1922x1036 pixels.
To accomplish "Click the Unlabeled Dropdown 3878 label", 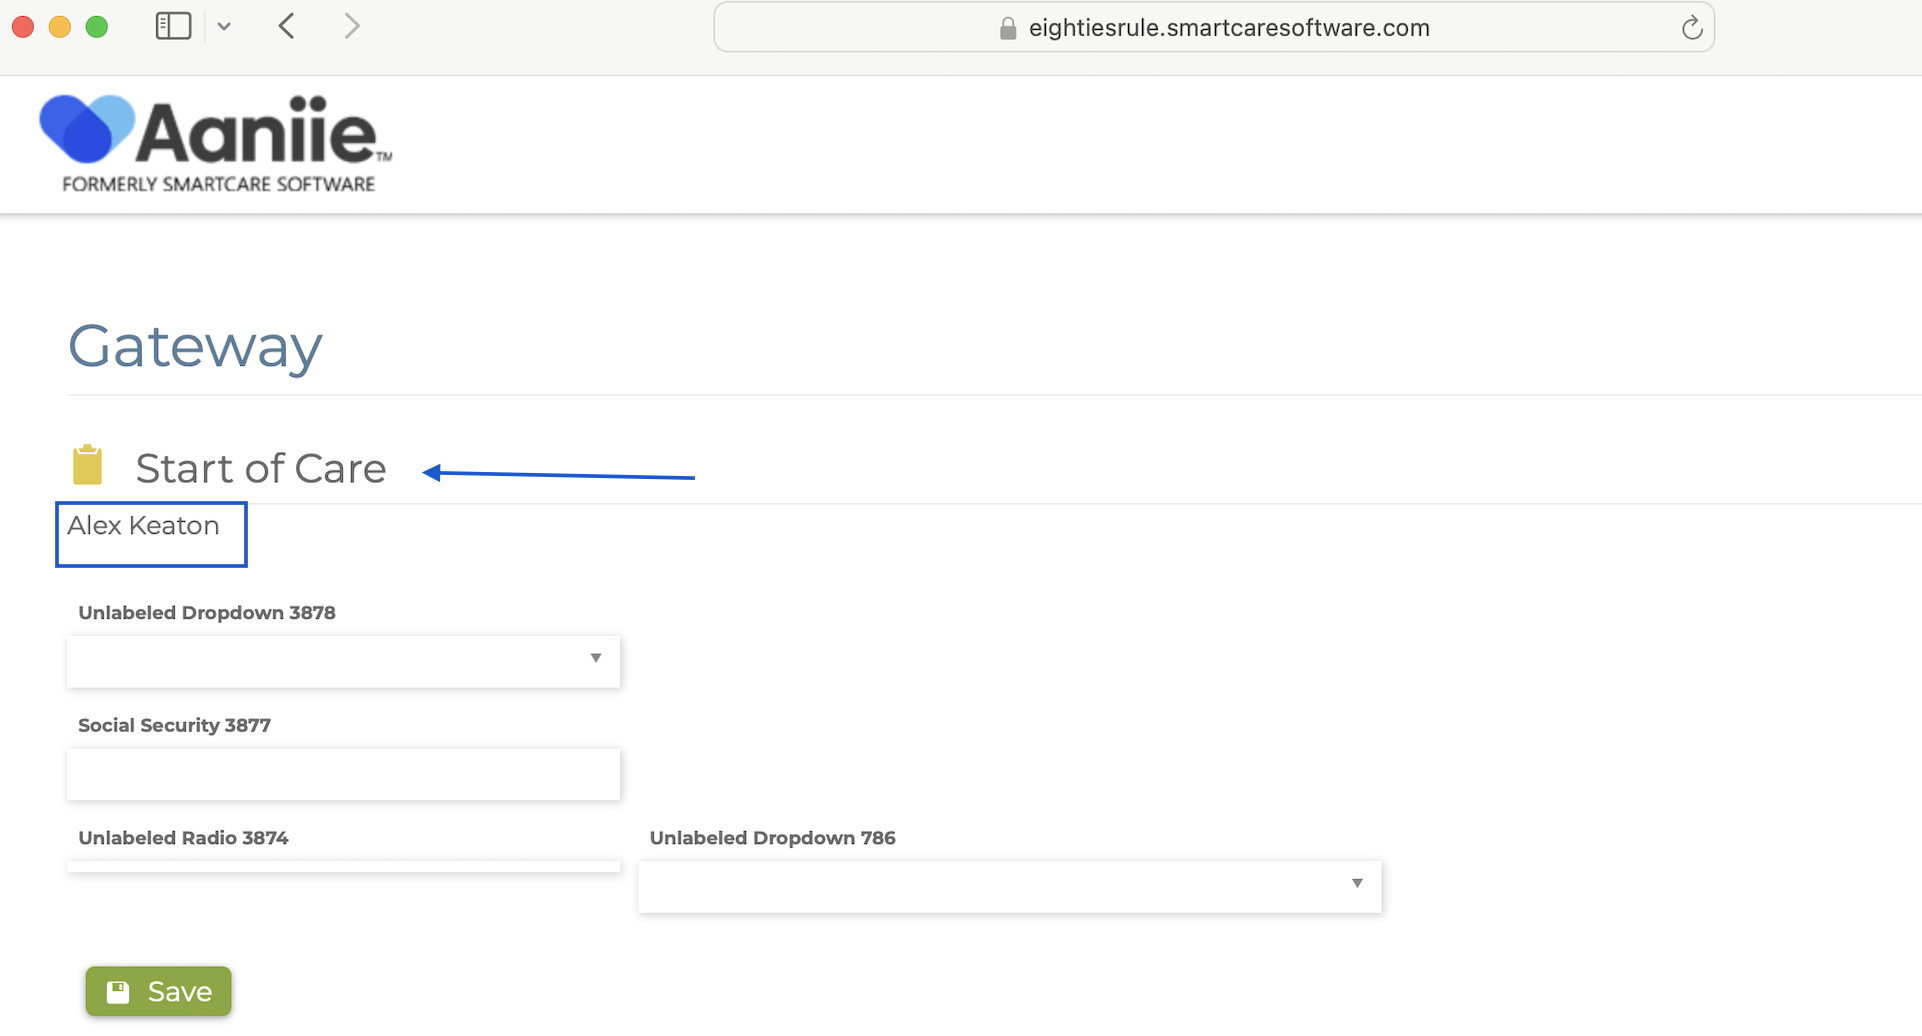I will (207, 613).
